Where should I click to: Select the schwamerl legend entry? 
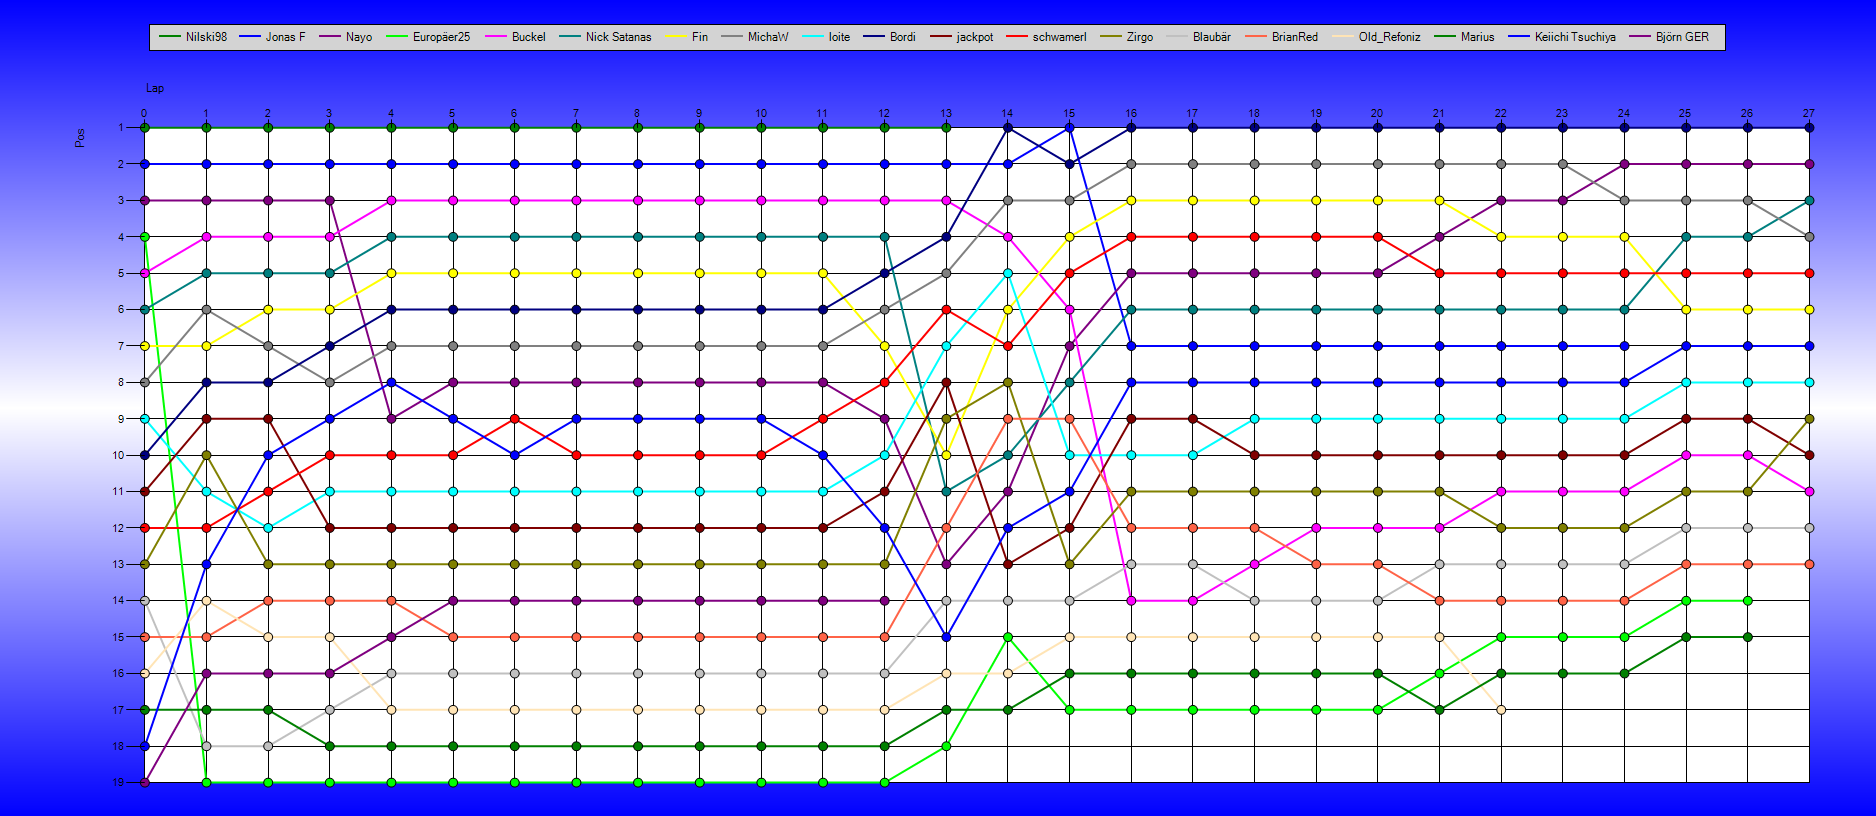click(x=1046, y=37)
